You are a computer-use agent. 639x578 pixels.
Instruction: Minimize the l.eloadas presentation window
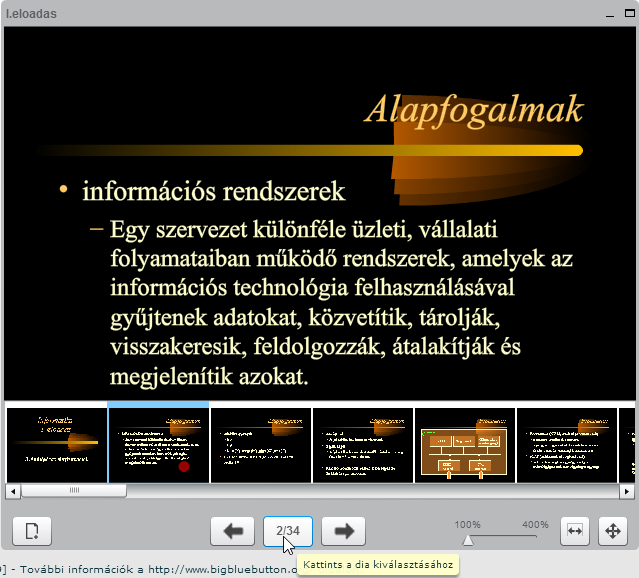(x=610, y=14)
